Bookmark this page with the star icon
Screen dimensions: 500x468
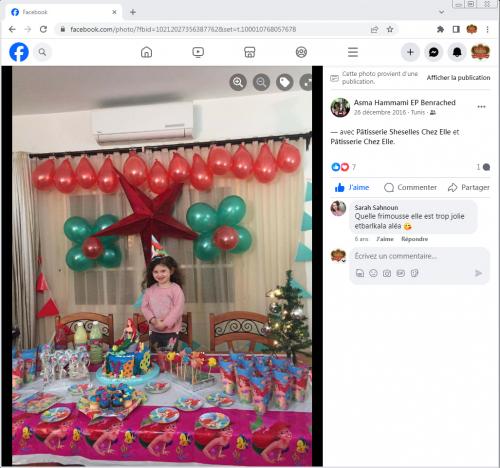click(x=390, y=29)
